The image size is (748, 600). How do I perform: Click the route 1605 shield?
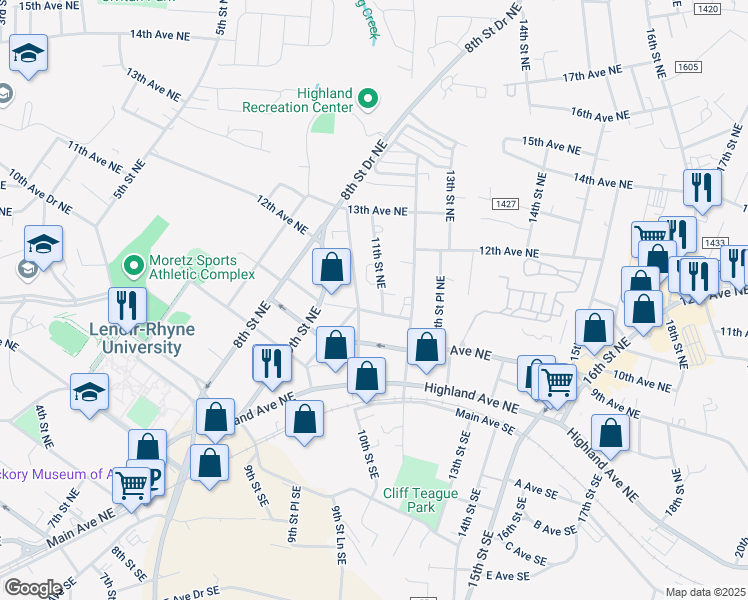(688, 67)
